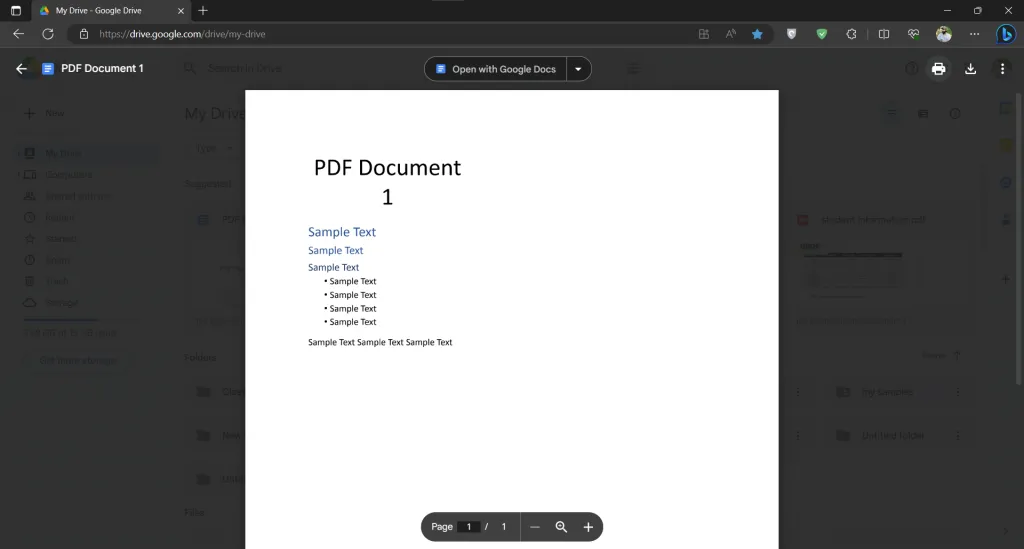The width and height of the screenshot is (1024, 549).
Task: Expand the Open with dropdown arrow
Action: click(578, 69)
